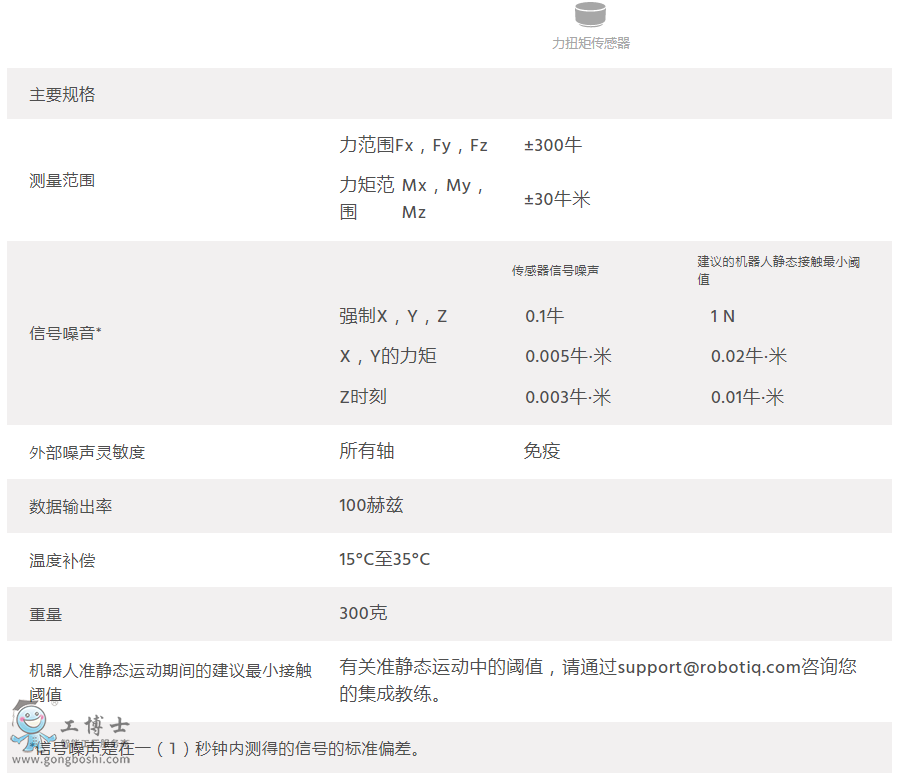Click the signal noise footnote text

230,748
